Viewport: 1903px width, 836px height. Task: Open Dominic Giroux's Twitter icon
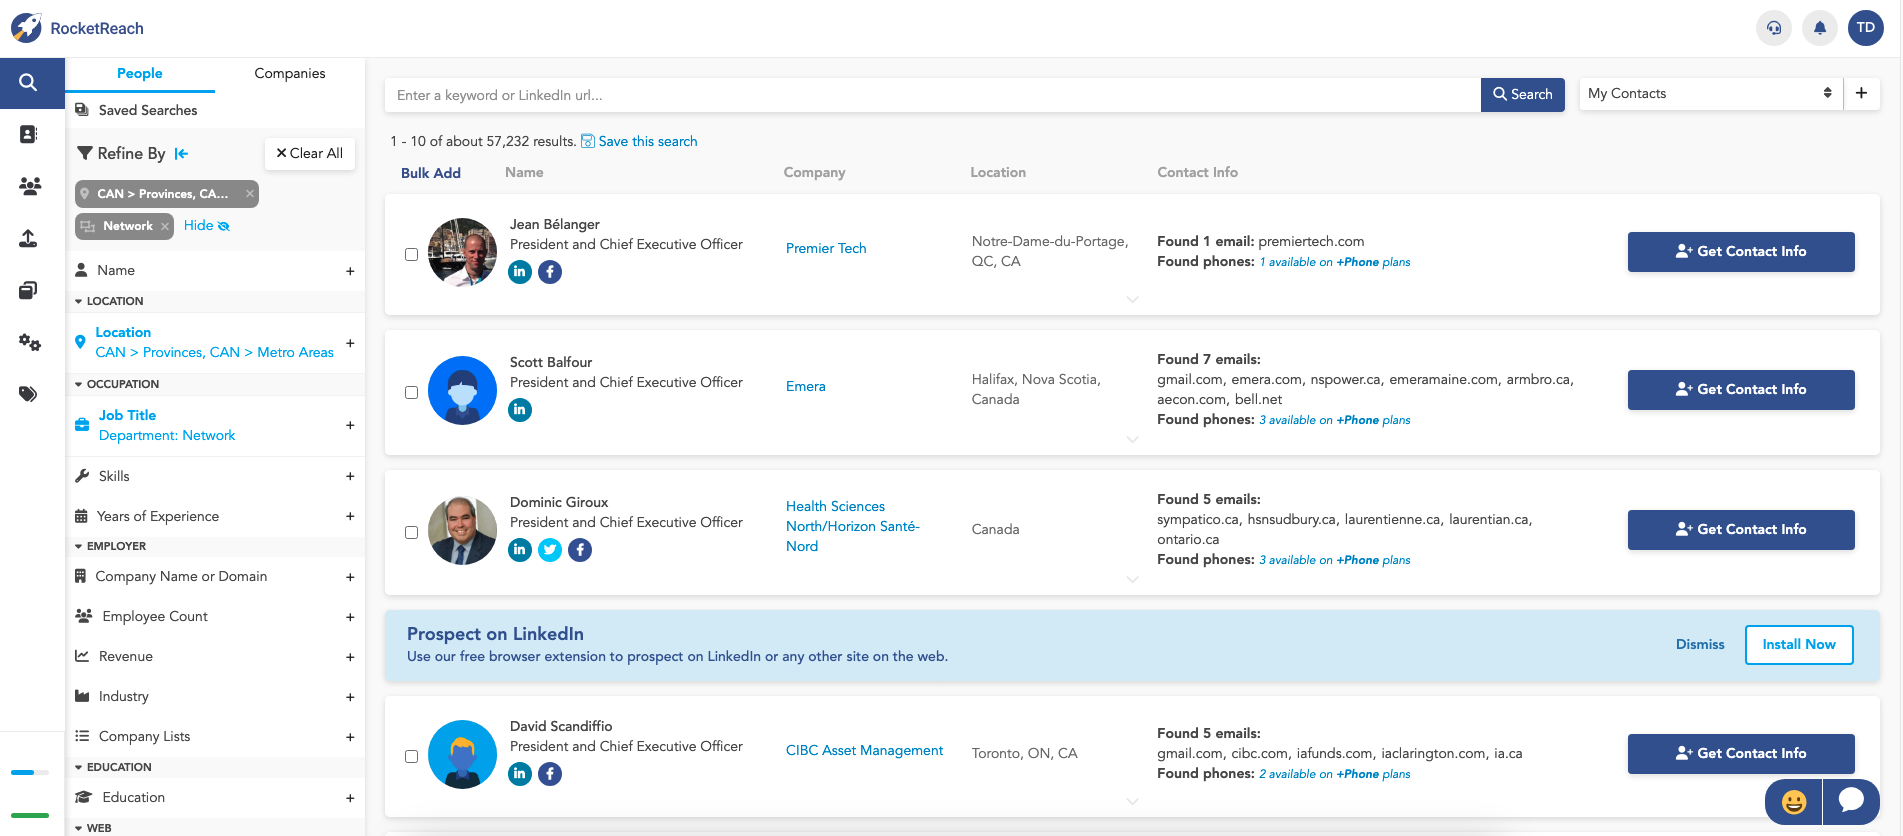550,550
